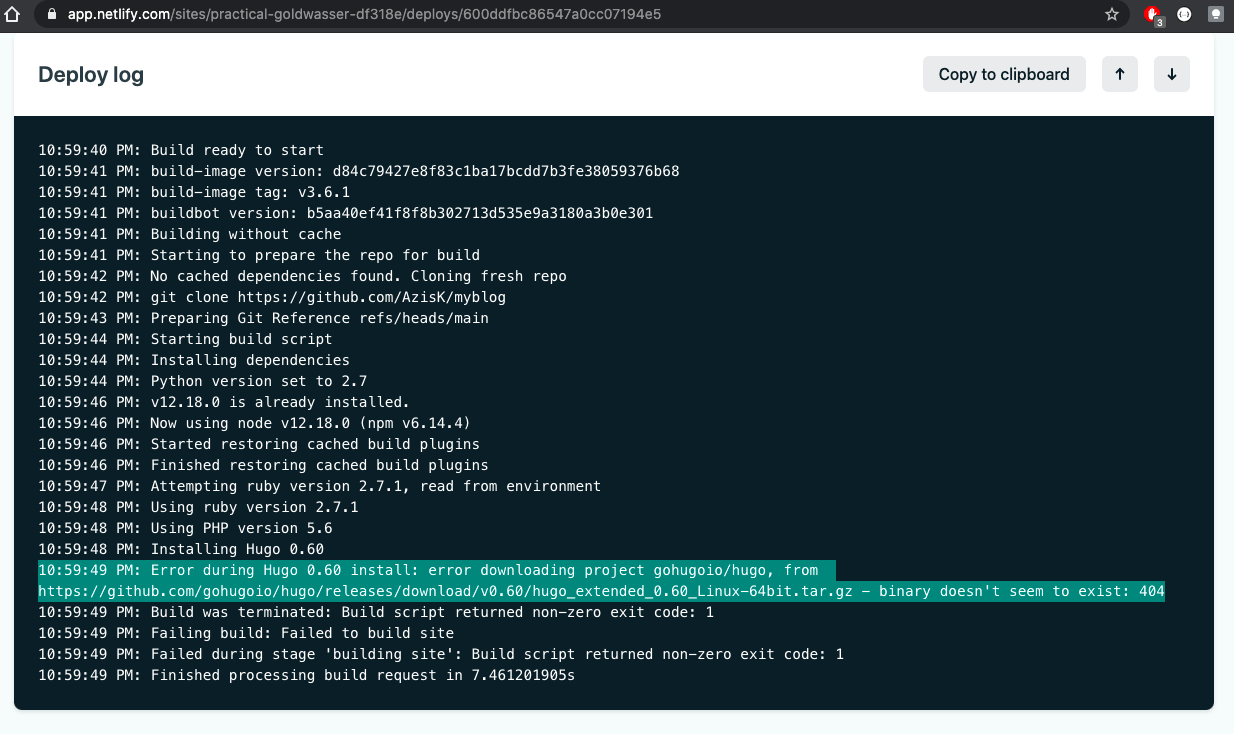
Task: Click the git clone github.com/AzisK/myblog line
Action: tap(272, 297)
